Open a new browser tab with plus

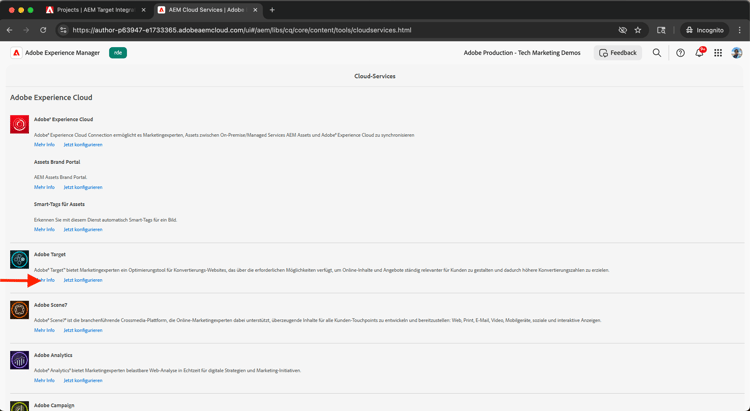coord(272,10)
